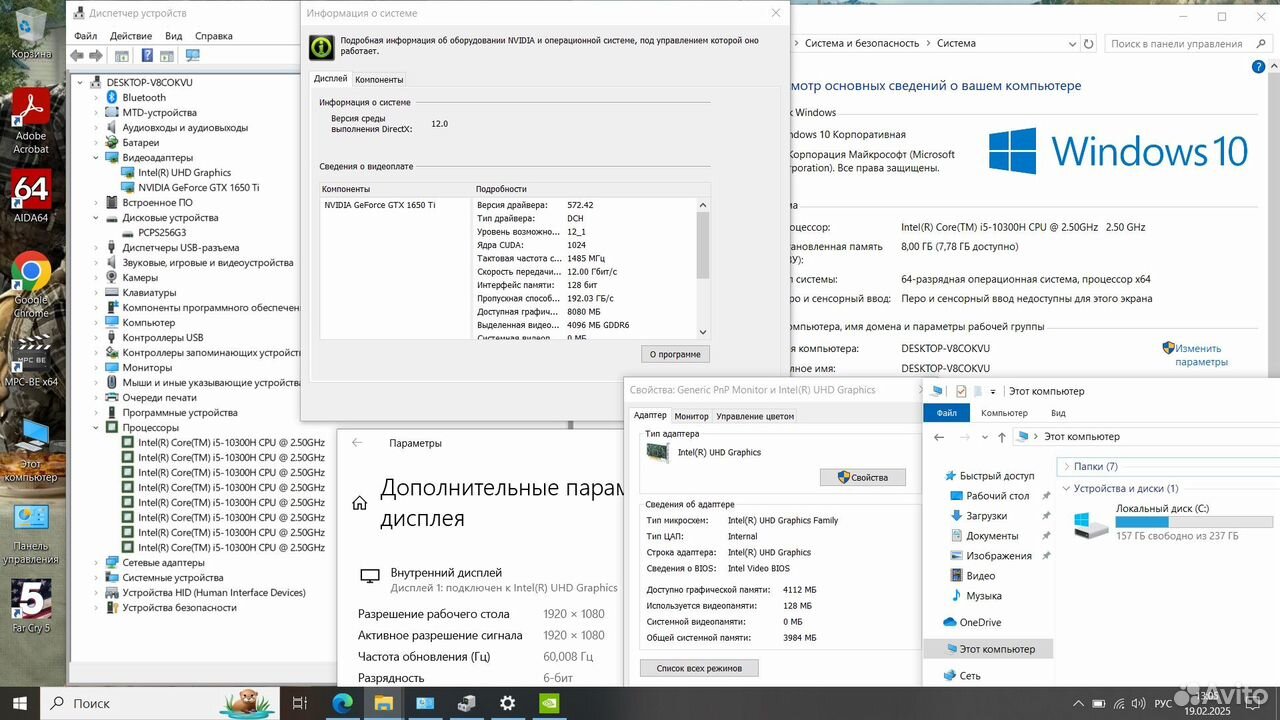1280x720 pixels.
Task: Click the Список всех режимов button
Action: point(698,667)
